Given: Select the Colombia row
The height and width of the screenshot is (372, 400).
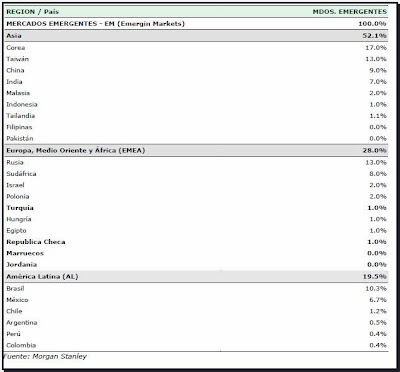Looking at the screenshot, I should pyautogui.click(x=196, y=345).
